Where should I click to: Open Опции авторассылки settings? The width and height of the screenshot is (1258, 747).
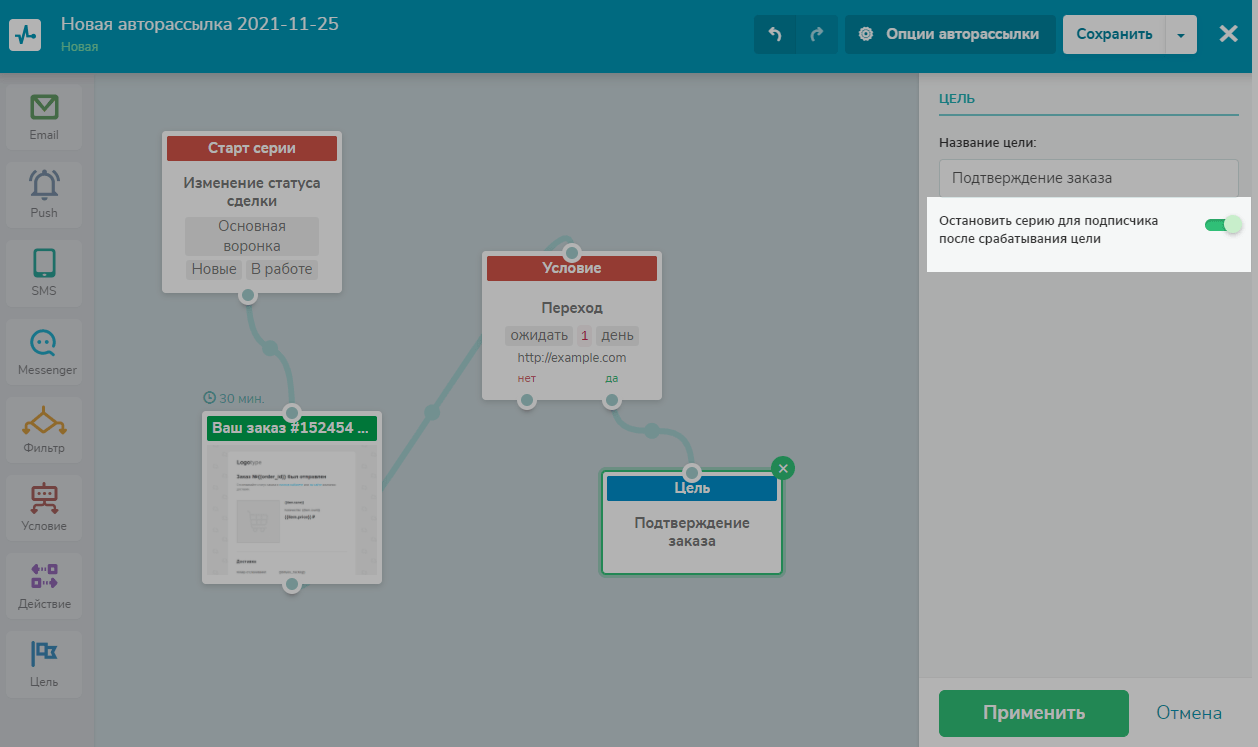[x=950, y=34]
